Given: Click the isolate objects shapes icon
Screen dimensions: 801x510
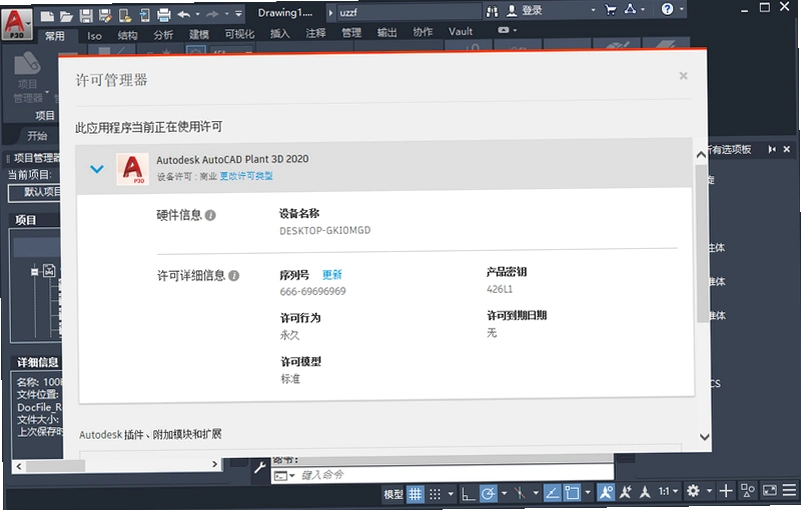Looking at the screenshot, I should pos(748,491).
